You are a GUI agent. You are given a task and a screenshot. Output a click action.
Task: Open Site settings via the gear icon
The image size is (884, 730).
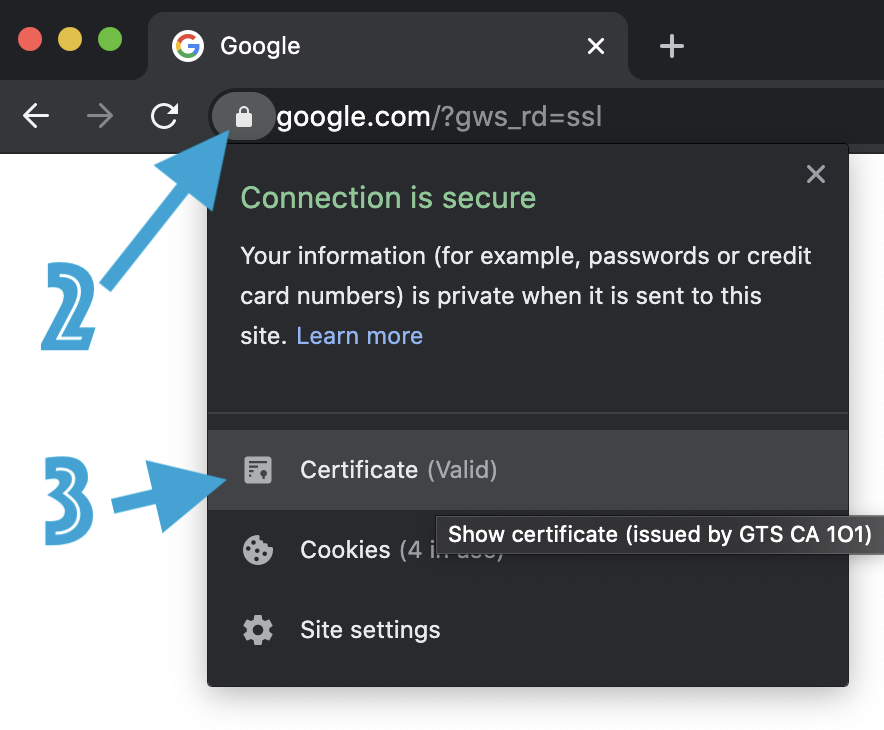click(258, 629)
